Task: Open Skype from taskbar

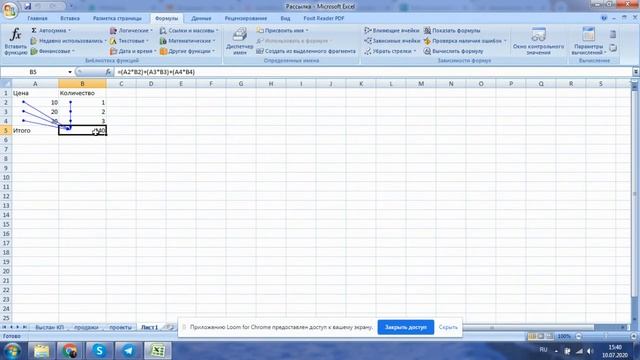Action: tap(99, 351)
